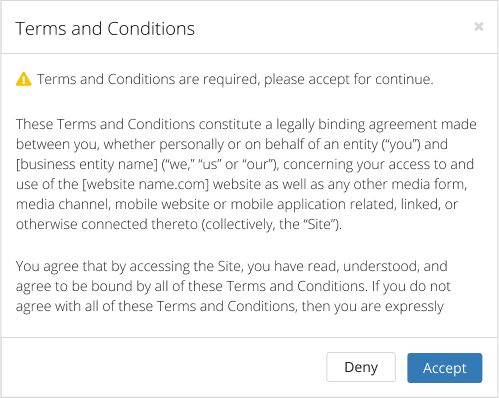499x398 pixels.
Task: Click the quoted word "Site" in parentheses
Action: 320,224
